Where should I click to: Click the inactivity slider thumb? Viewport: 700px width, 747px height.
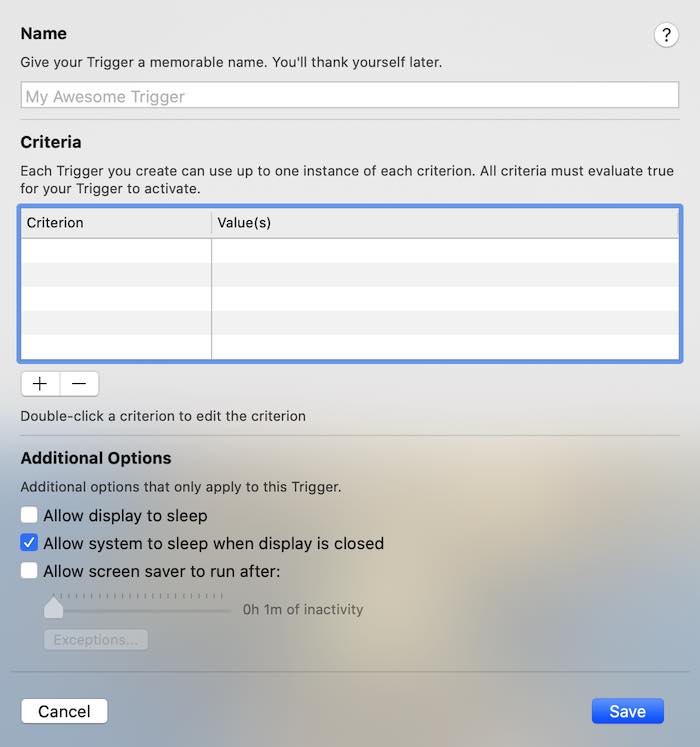53,607
